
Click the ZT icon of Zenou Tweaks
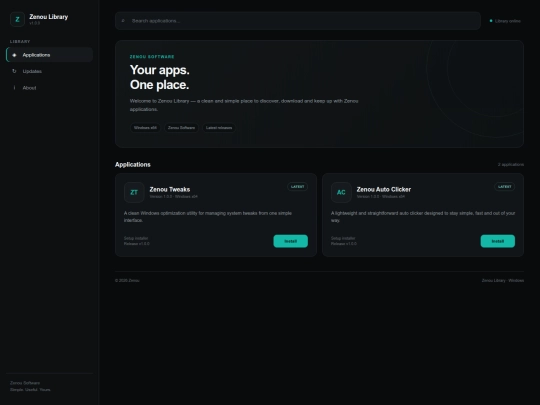(x=134, y=193)
